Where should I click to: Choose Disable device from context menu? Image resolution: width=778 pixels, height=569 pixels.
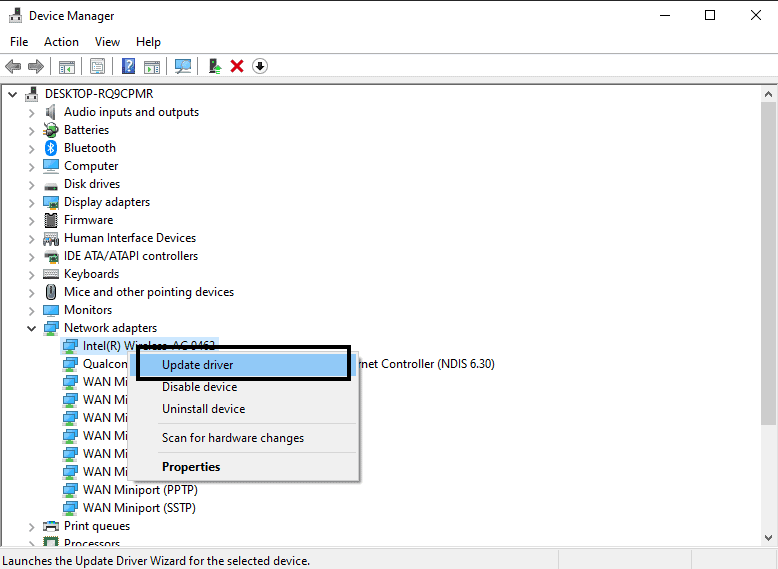(243, 387)
